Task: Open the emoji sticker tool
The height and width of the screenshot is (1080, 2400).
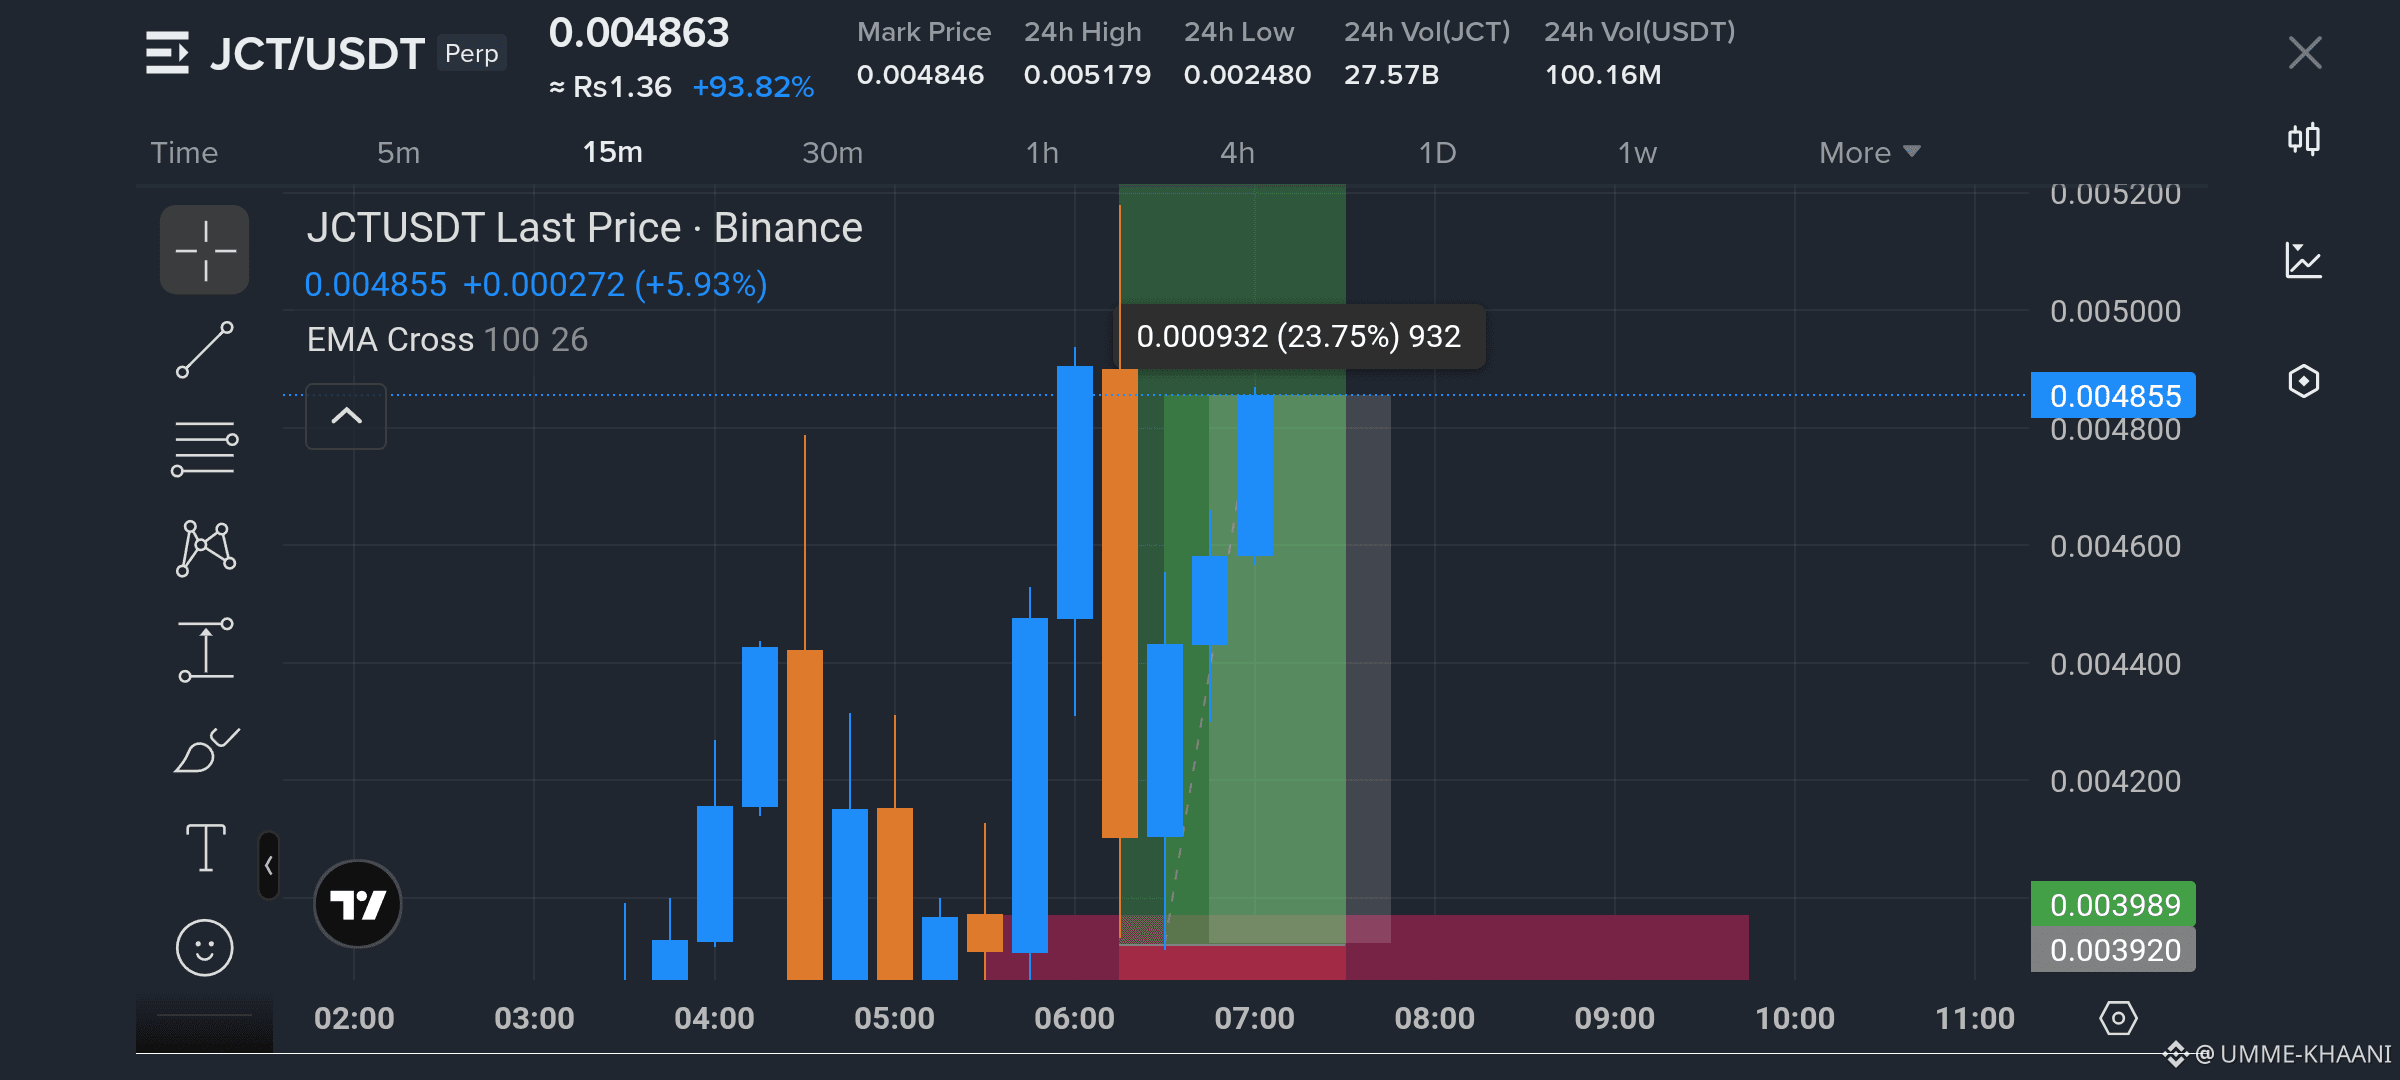Action: pos(205,947)
